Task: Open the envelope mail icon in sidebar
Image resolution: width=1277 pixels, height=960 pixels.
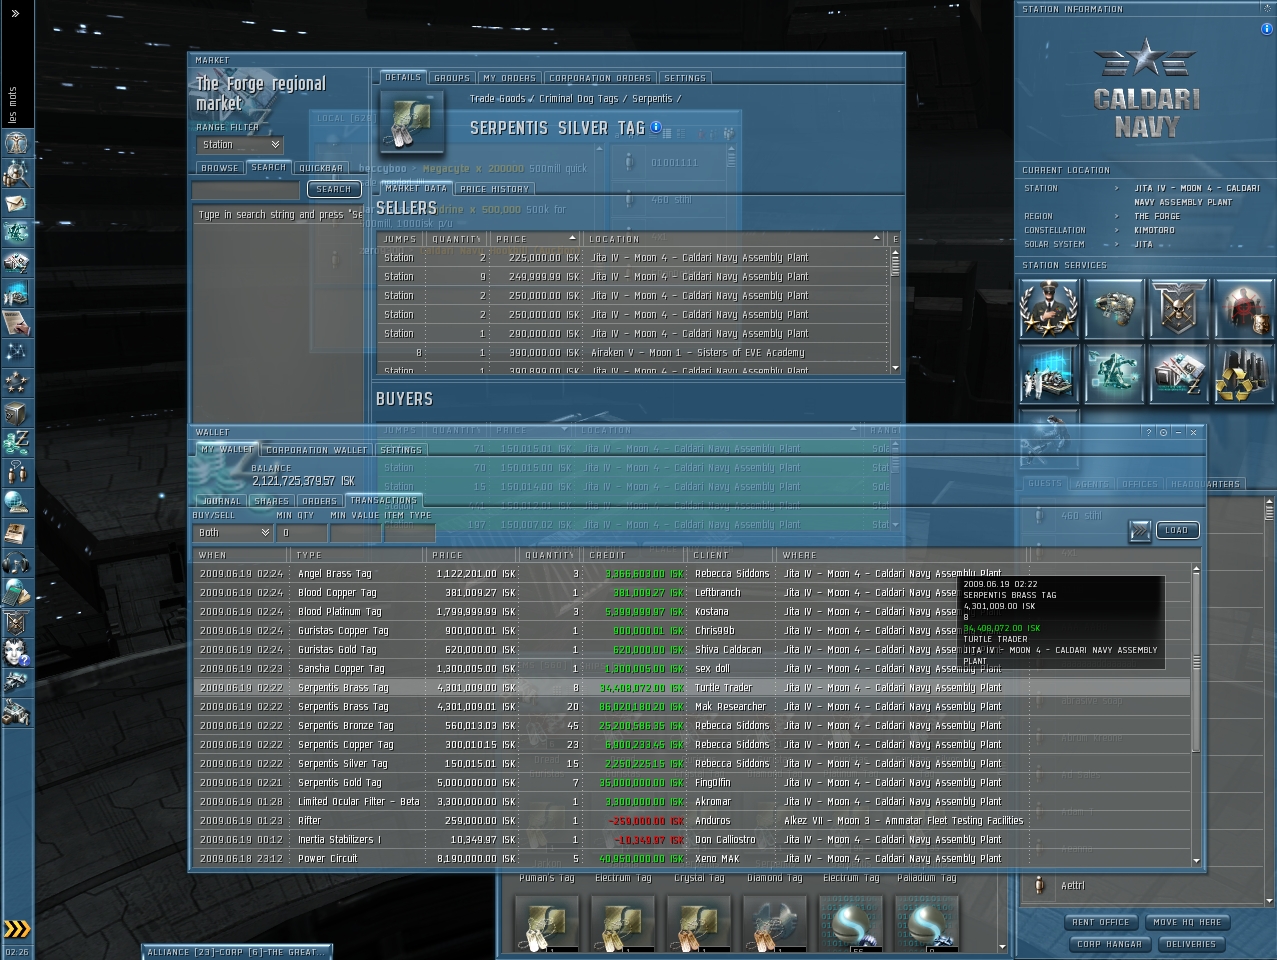Action: tap(16, 203)
